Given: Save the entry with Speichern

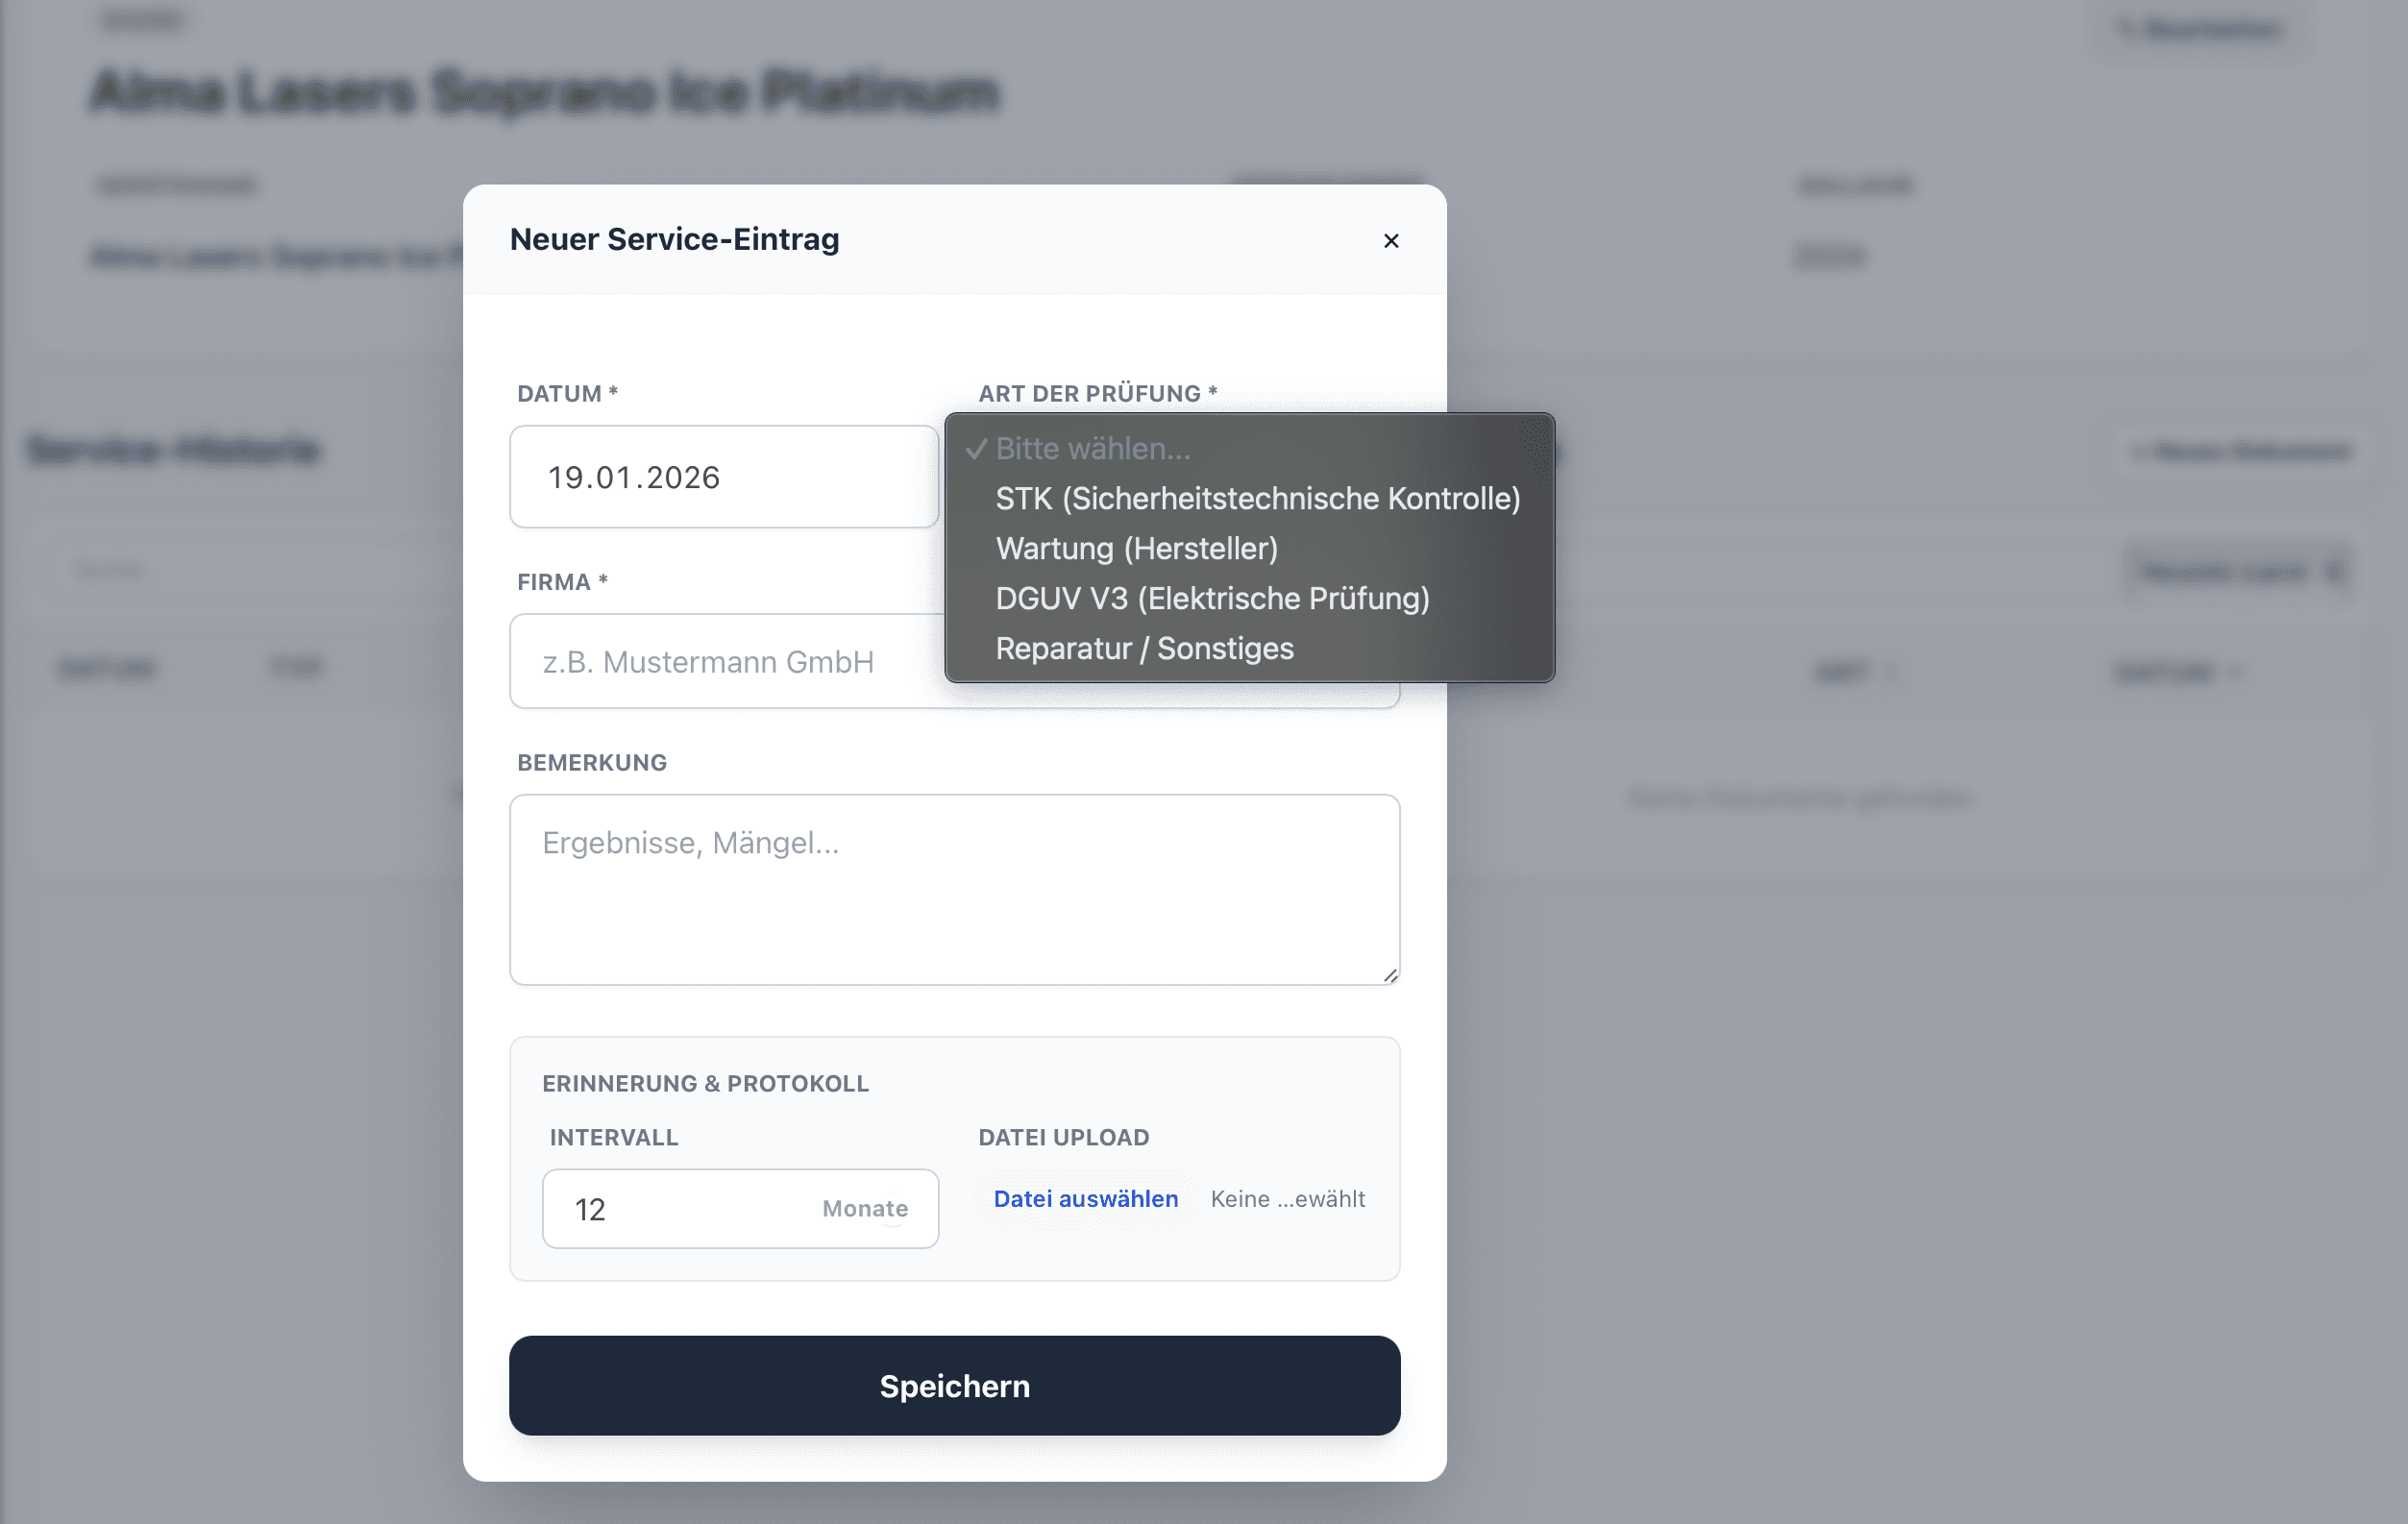Looking at the screenshot, I should 953,1386.
